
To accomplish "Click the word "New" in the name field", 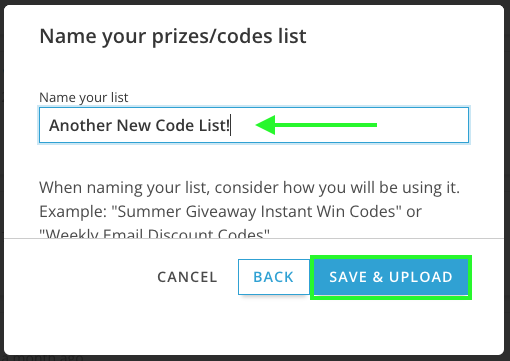I will (x=134, y=126).
